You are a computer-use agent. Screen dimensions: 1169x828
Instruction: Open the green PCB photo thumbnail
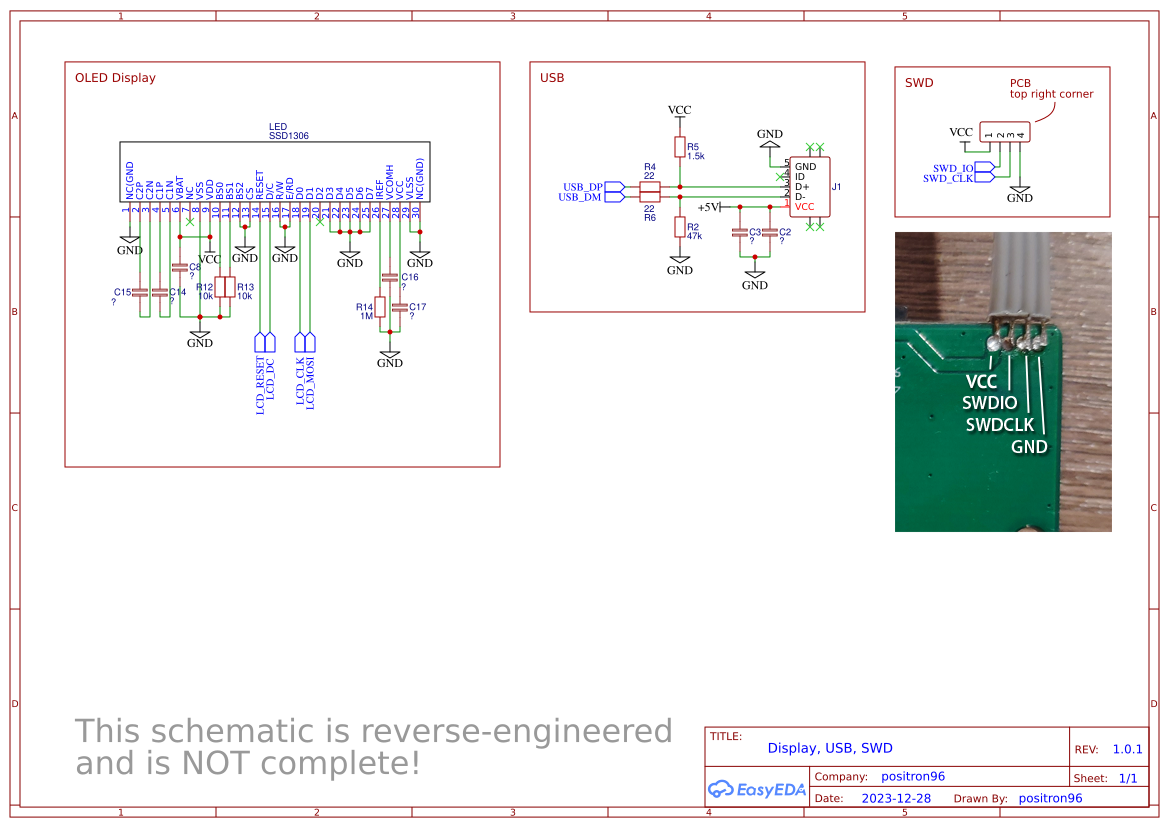pos(1002,382)
